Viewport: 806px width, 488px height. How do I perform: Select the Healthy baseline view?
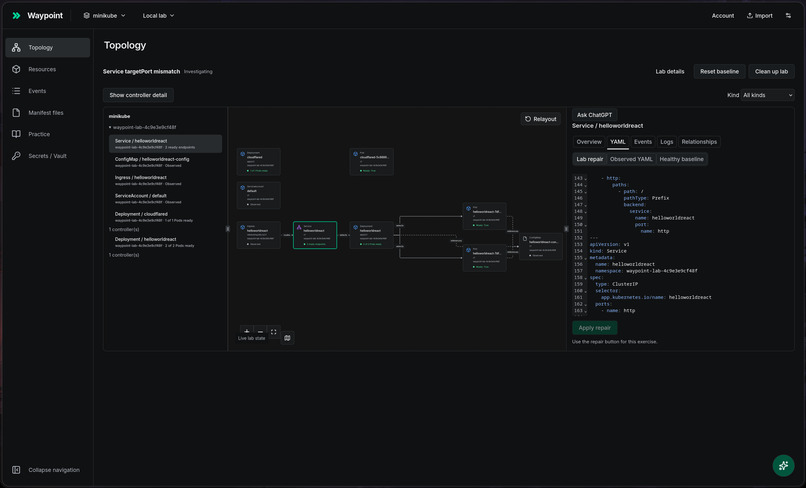(x=681, y=159)
